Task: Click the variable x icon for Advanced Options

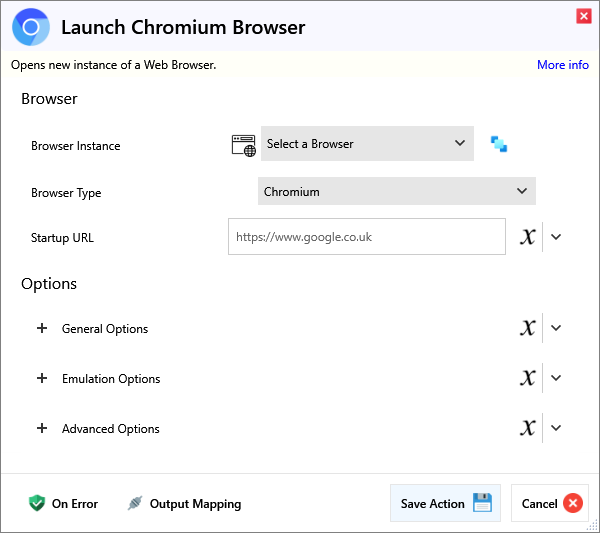Action: click(528, 428)
